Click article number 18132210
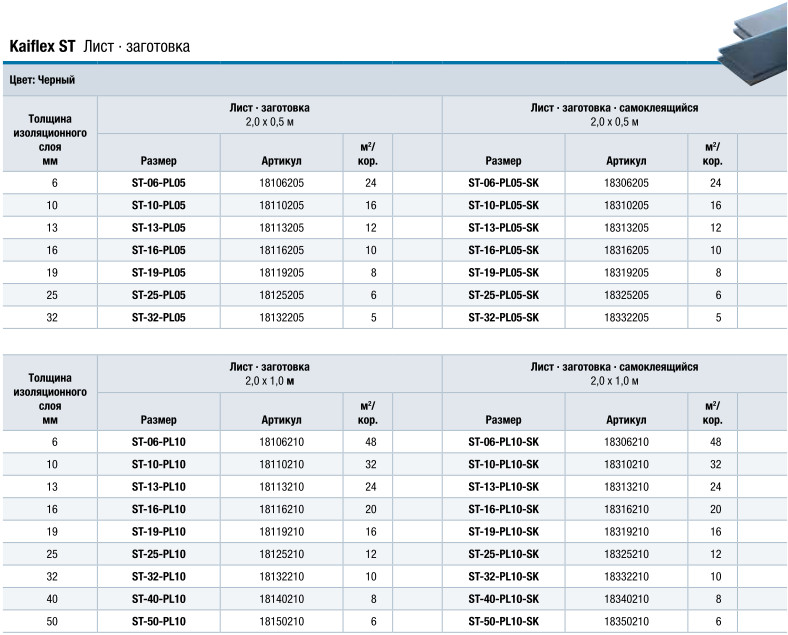Screen dimensions: 788x635 (281, 577)
